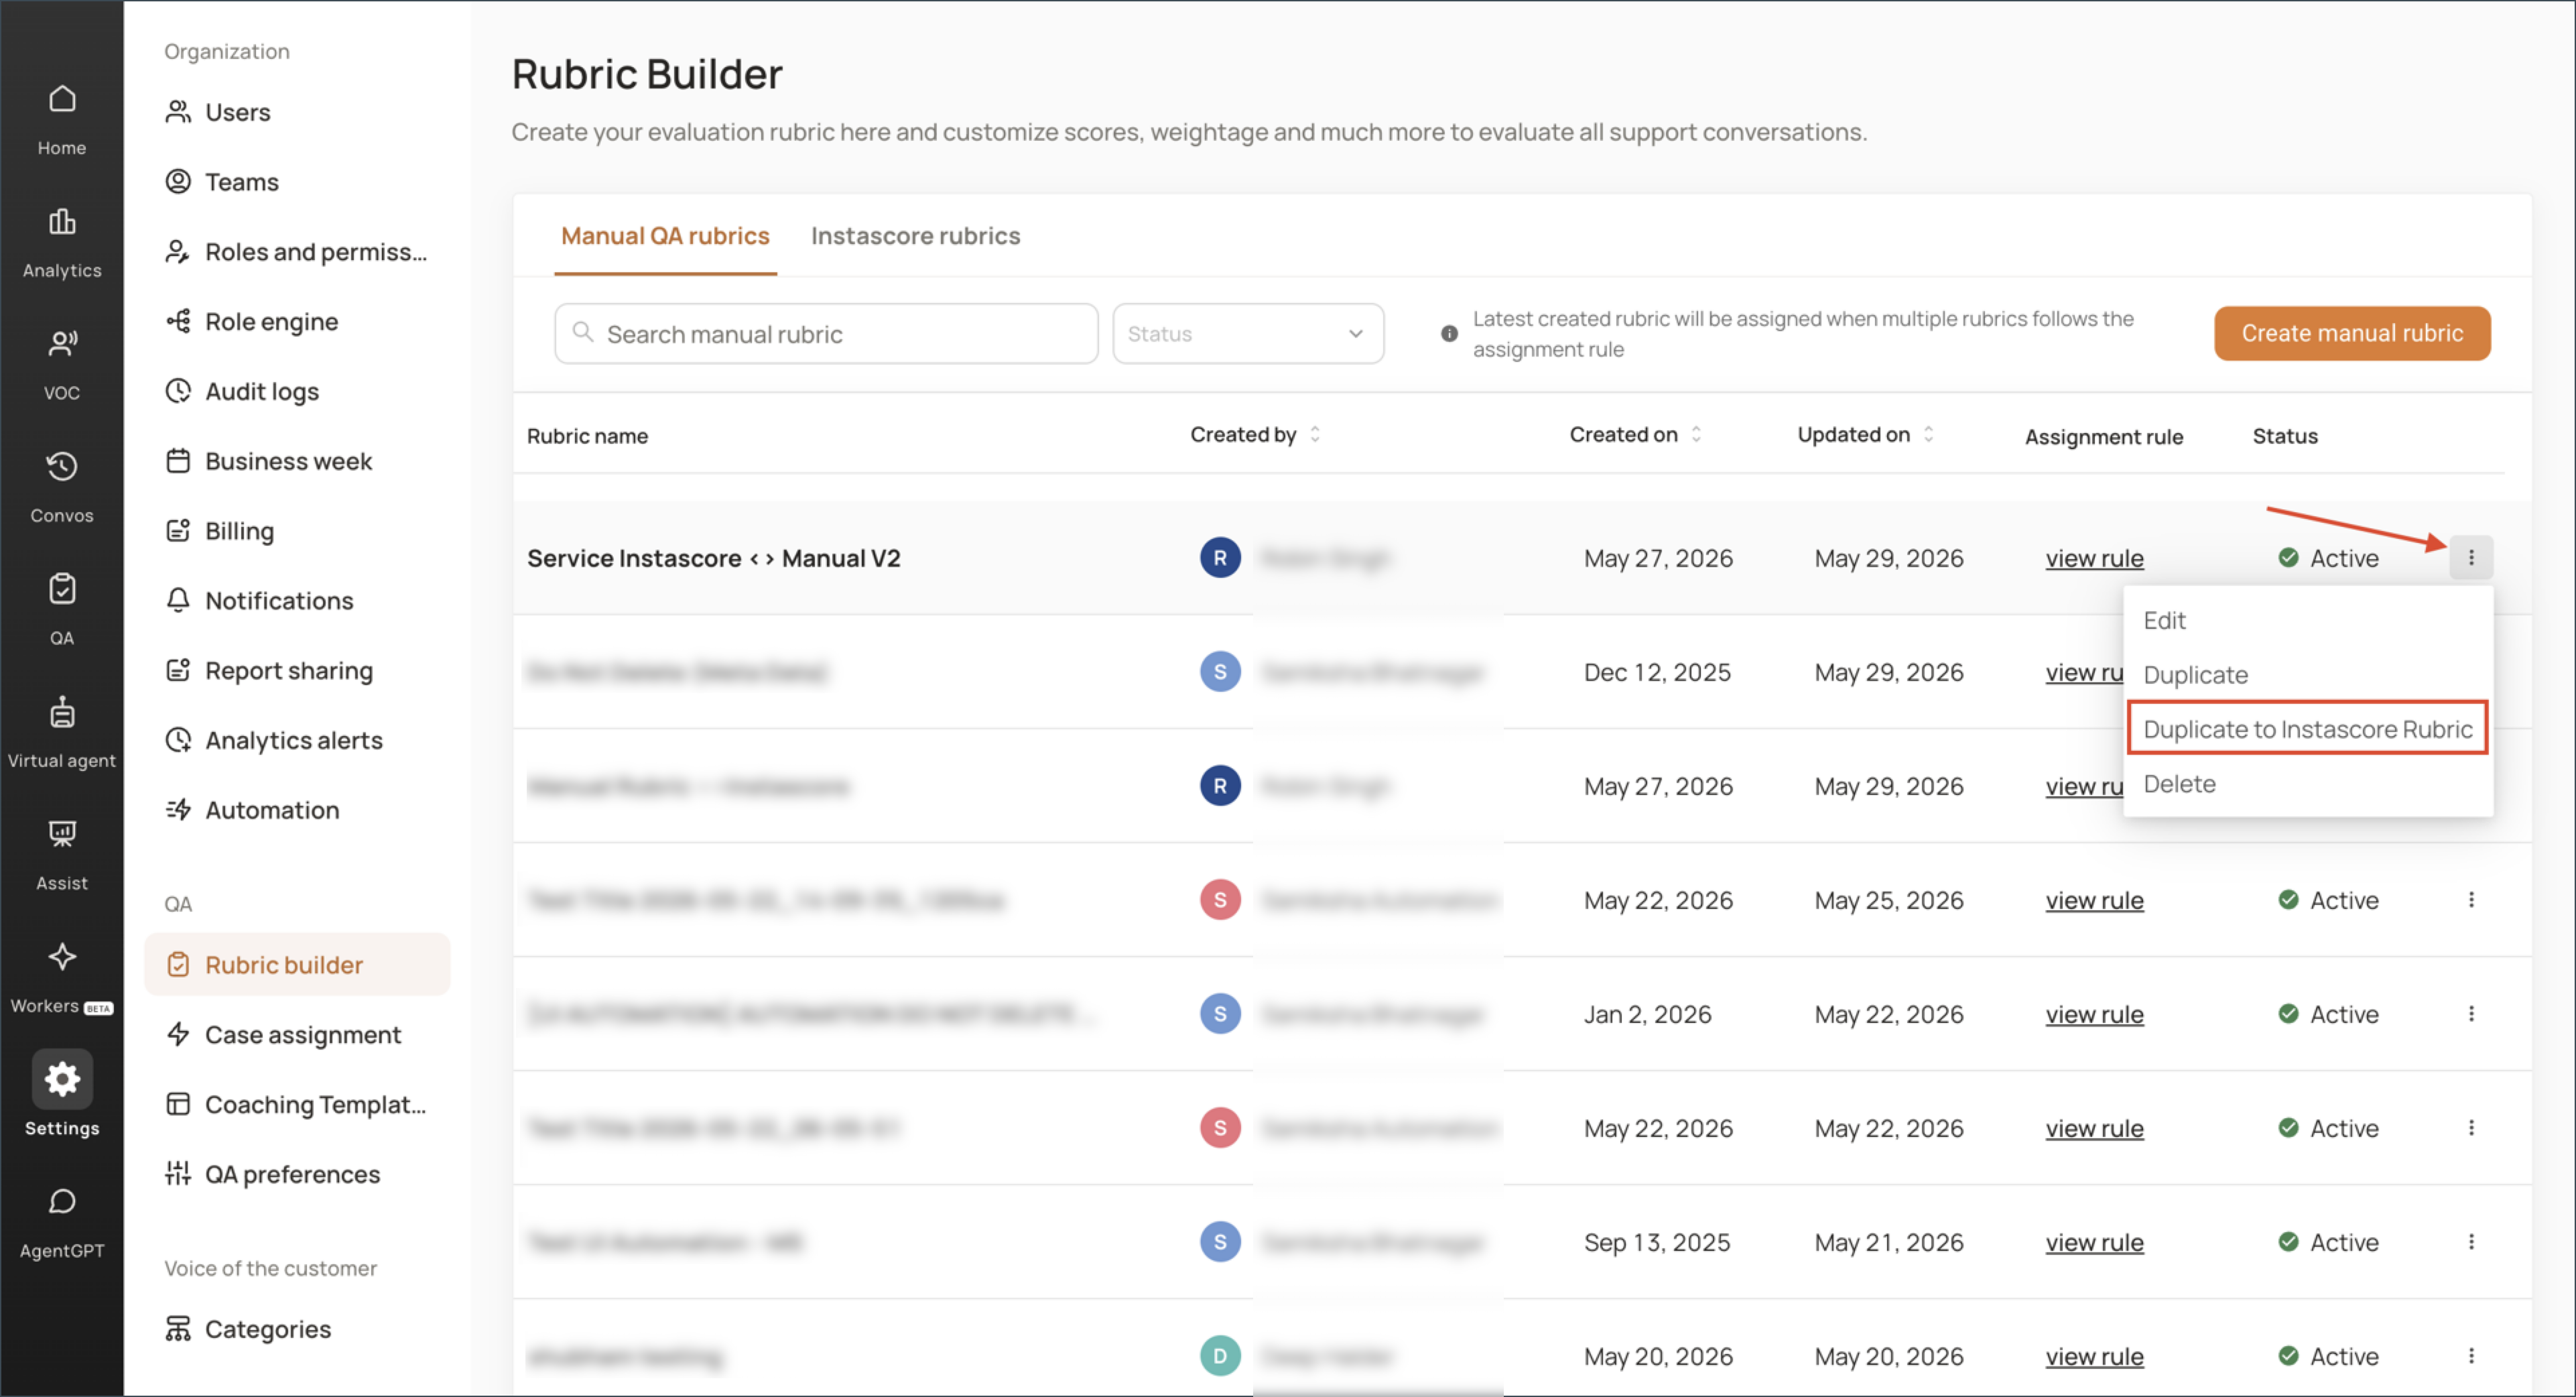The image size is (2576, 1397).
Task: Open Convos history icon
Action: [62, 467]
